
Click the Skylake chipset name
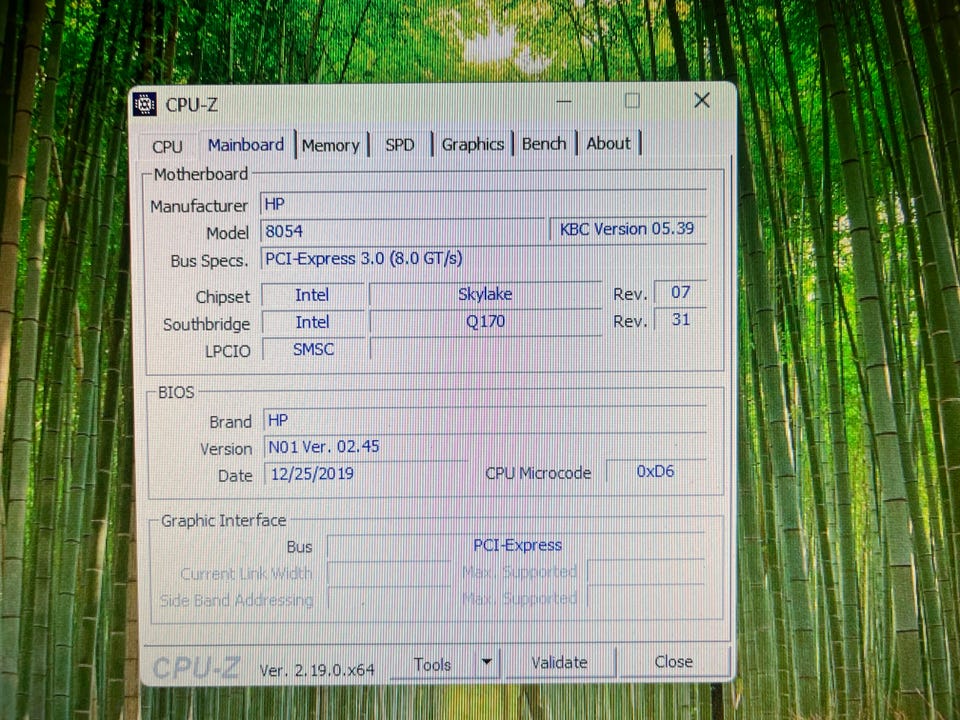(486, 294)
